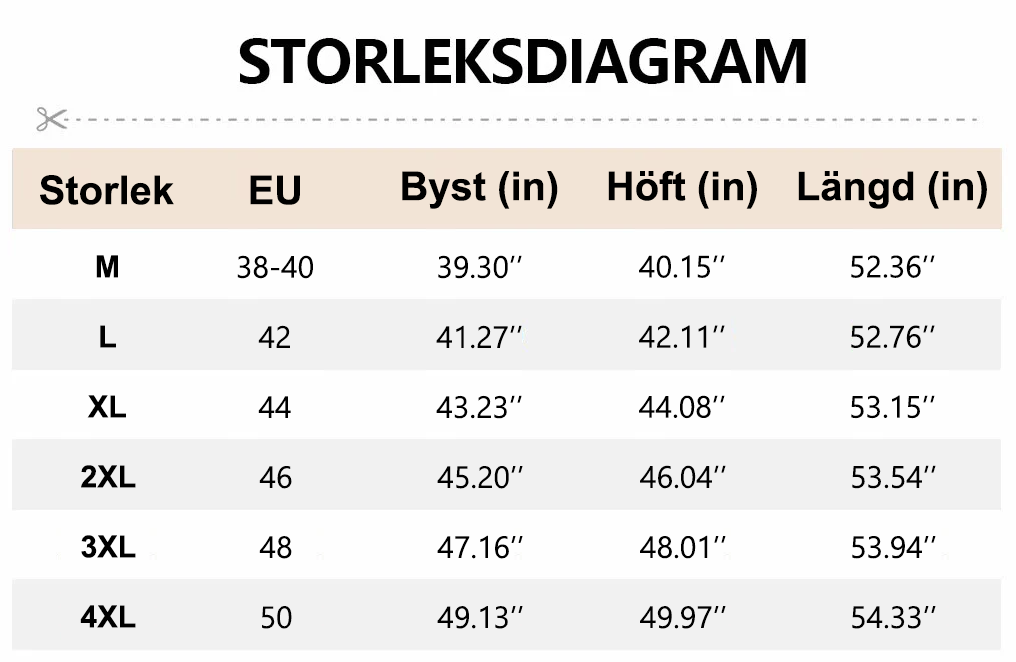Click the scissors icon beside the dashed line
The width and height of the screenshot is (1016, 662).
(50, 119)
